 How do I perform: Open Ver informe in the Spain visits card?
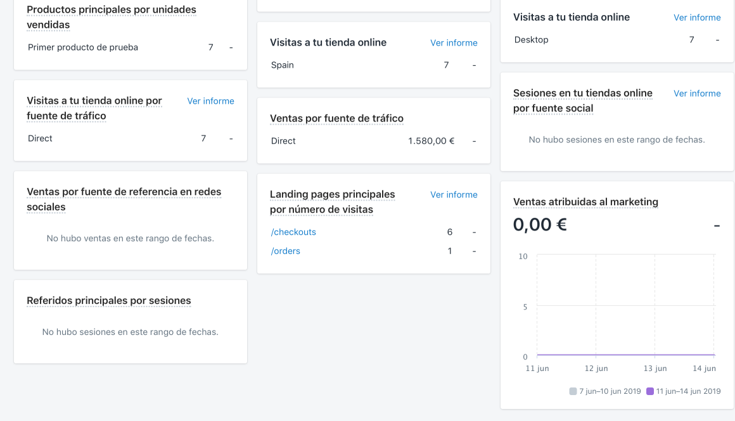pyautogui.click(x=453, y=43)
